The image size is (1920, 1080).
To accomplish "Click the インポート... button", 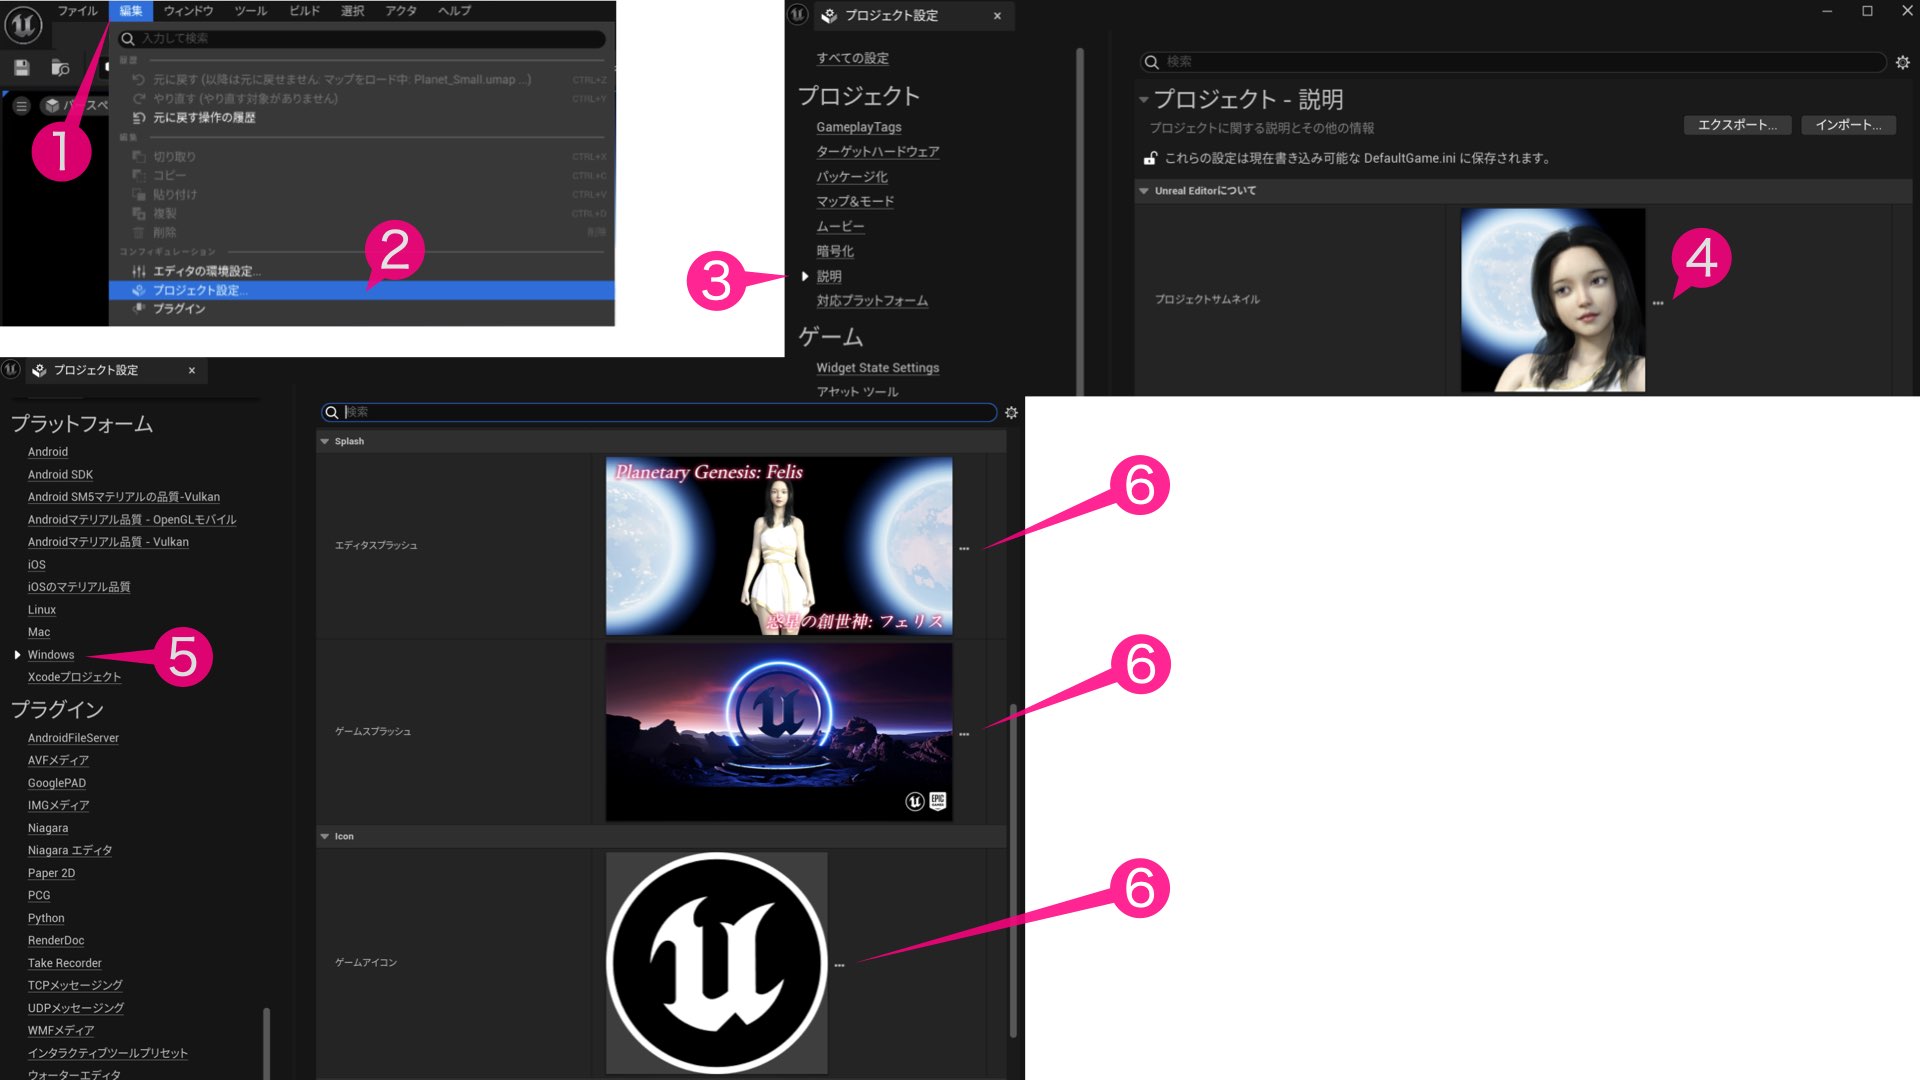I will click(1848, 125).
